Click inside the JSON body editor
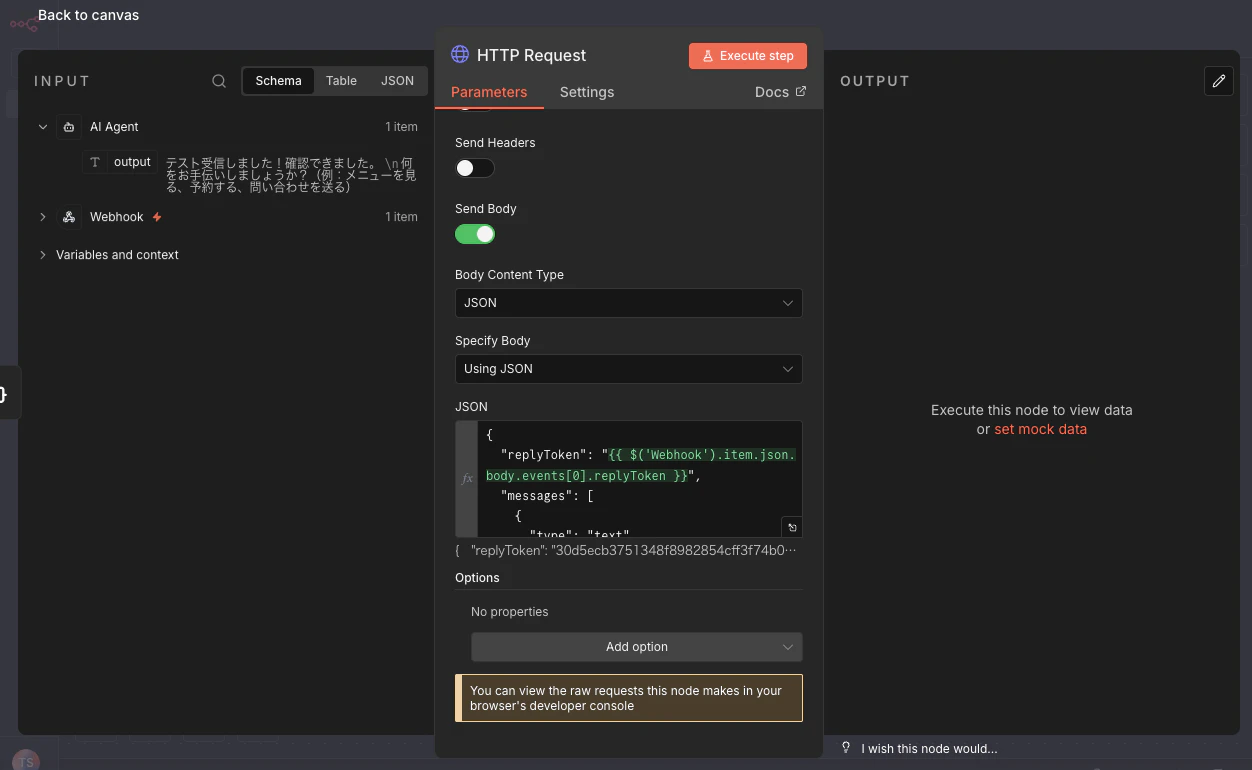Screen dimensions: 1252x770 coord(640,479)
